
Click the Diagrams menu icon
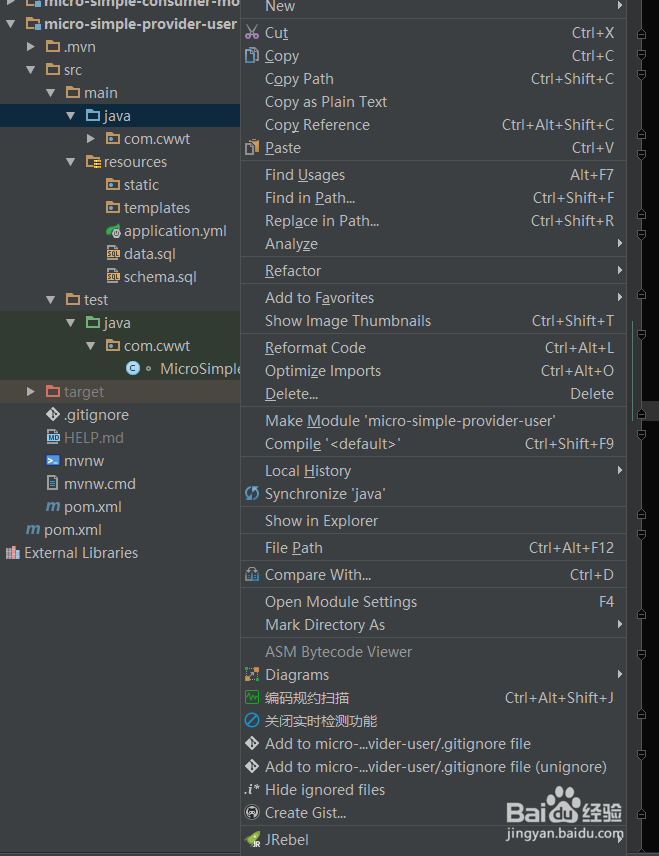252,675
